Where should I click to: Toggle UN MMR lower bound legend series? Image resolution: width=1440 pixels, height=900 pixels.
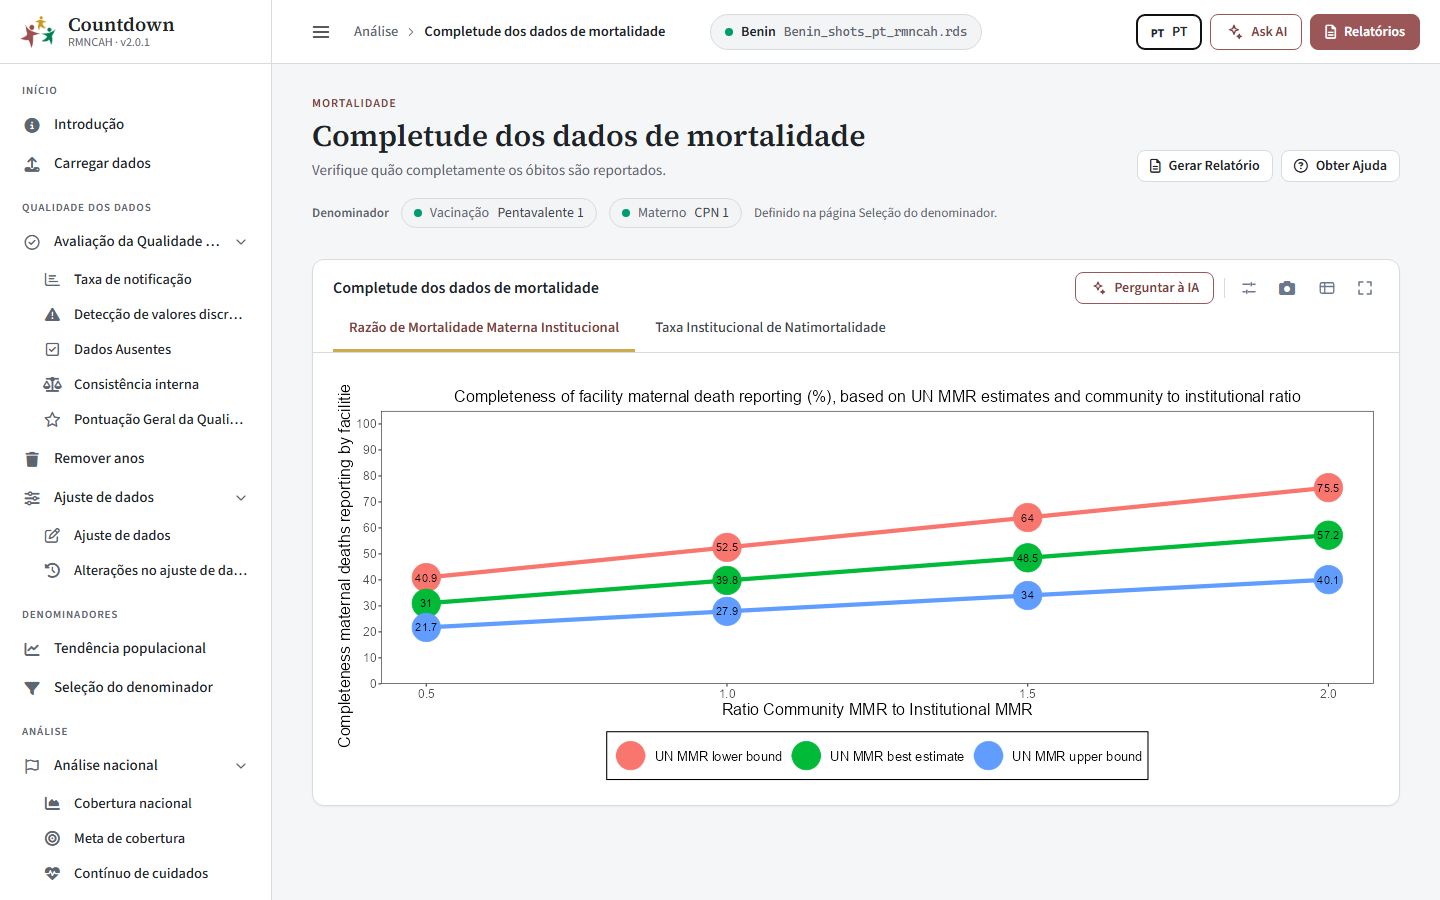point(699,756)
